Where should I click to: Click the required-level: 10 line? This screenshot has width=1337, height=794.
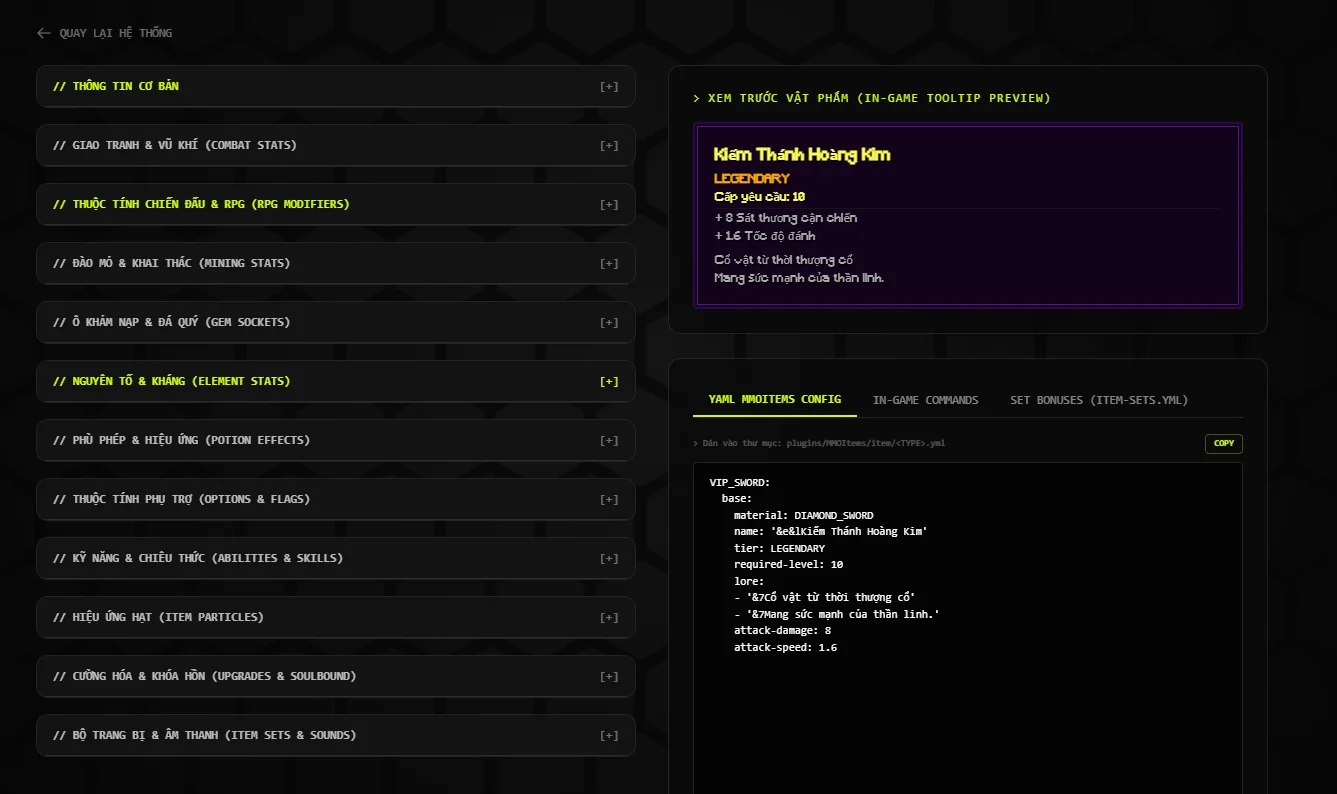tap(788, 564)
